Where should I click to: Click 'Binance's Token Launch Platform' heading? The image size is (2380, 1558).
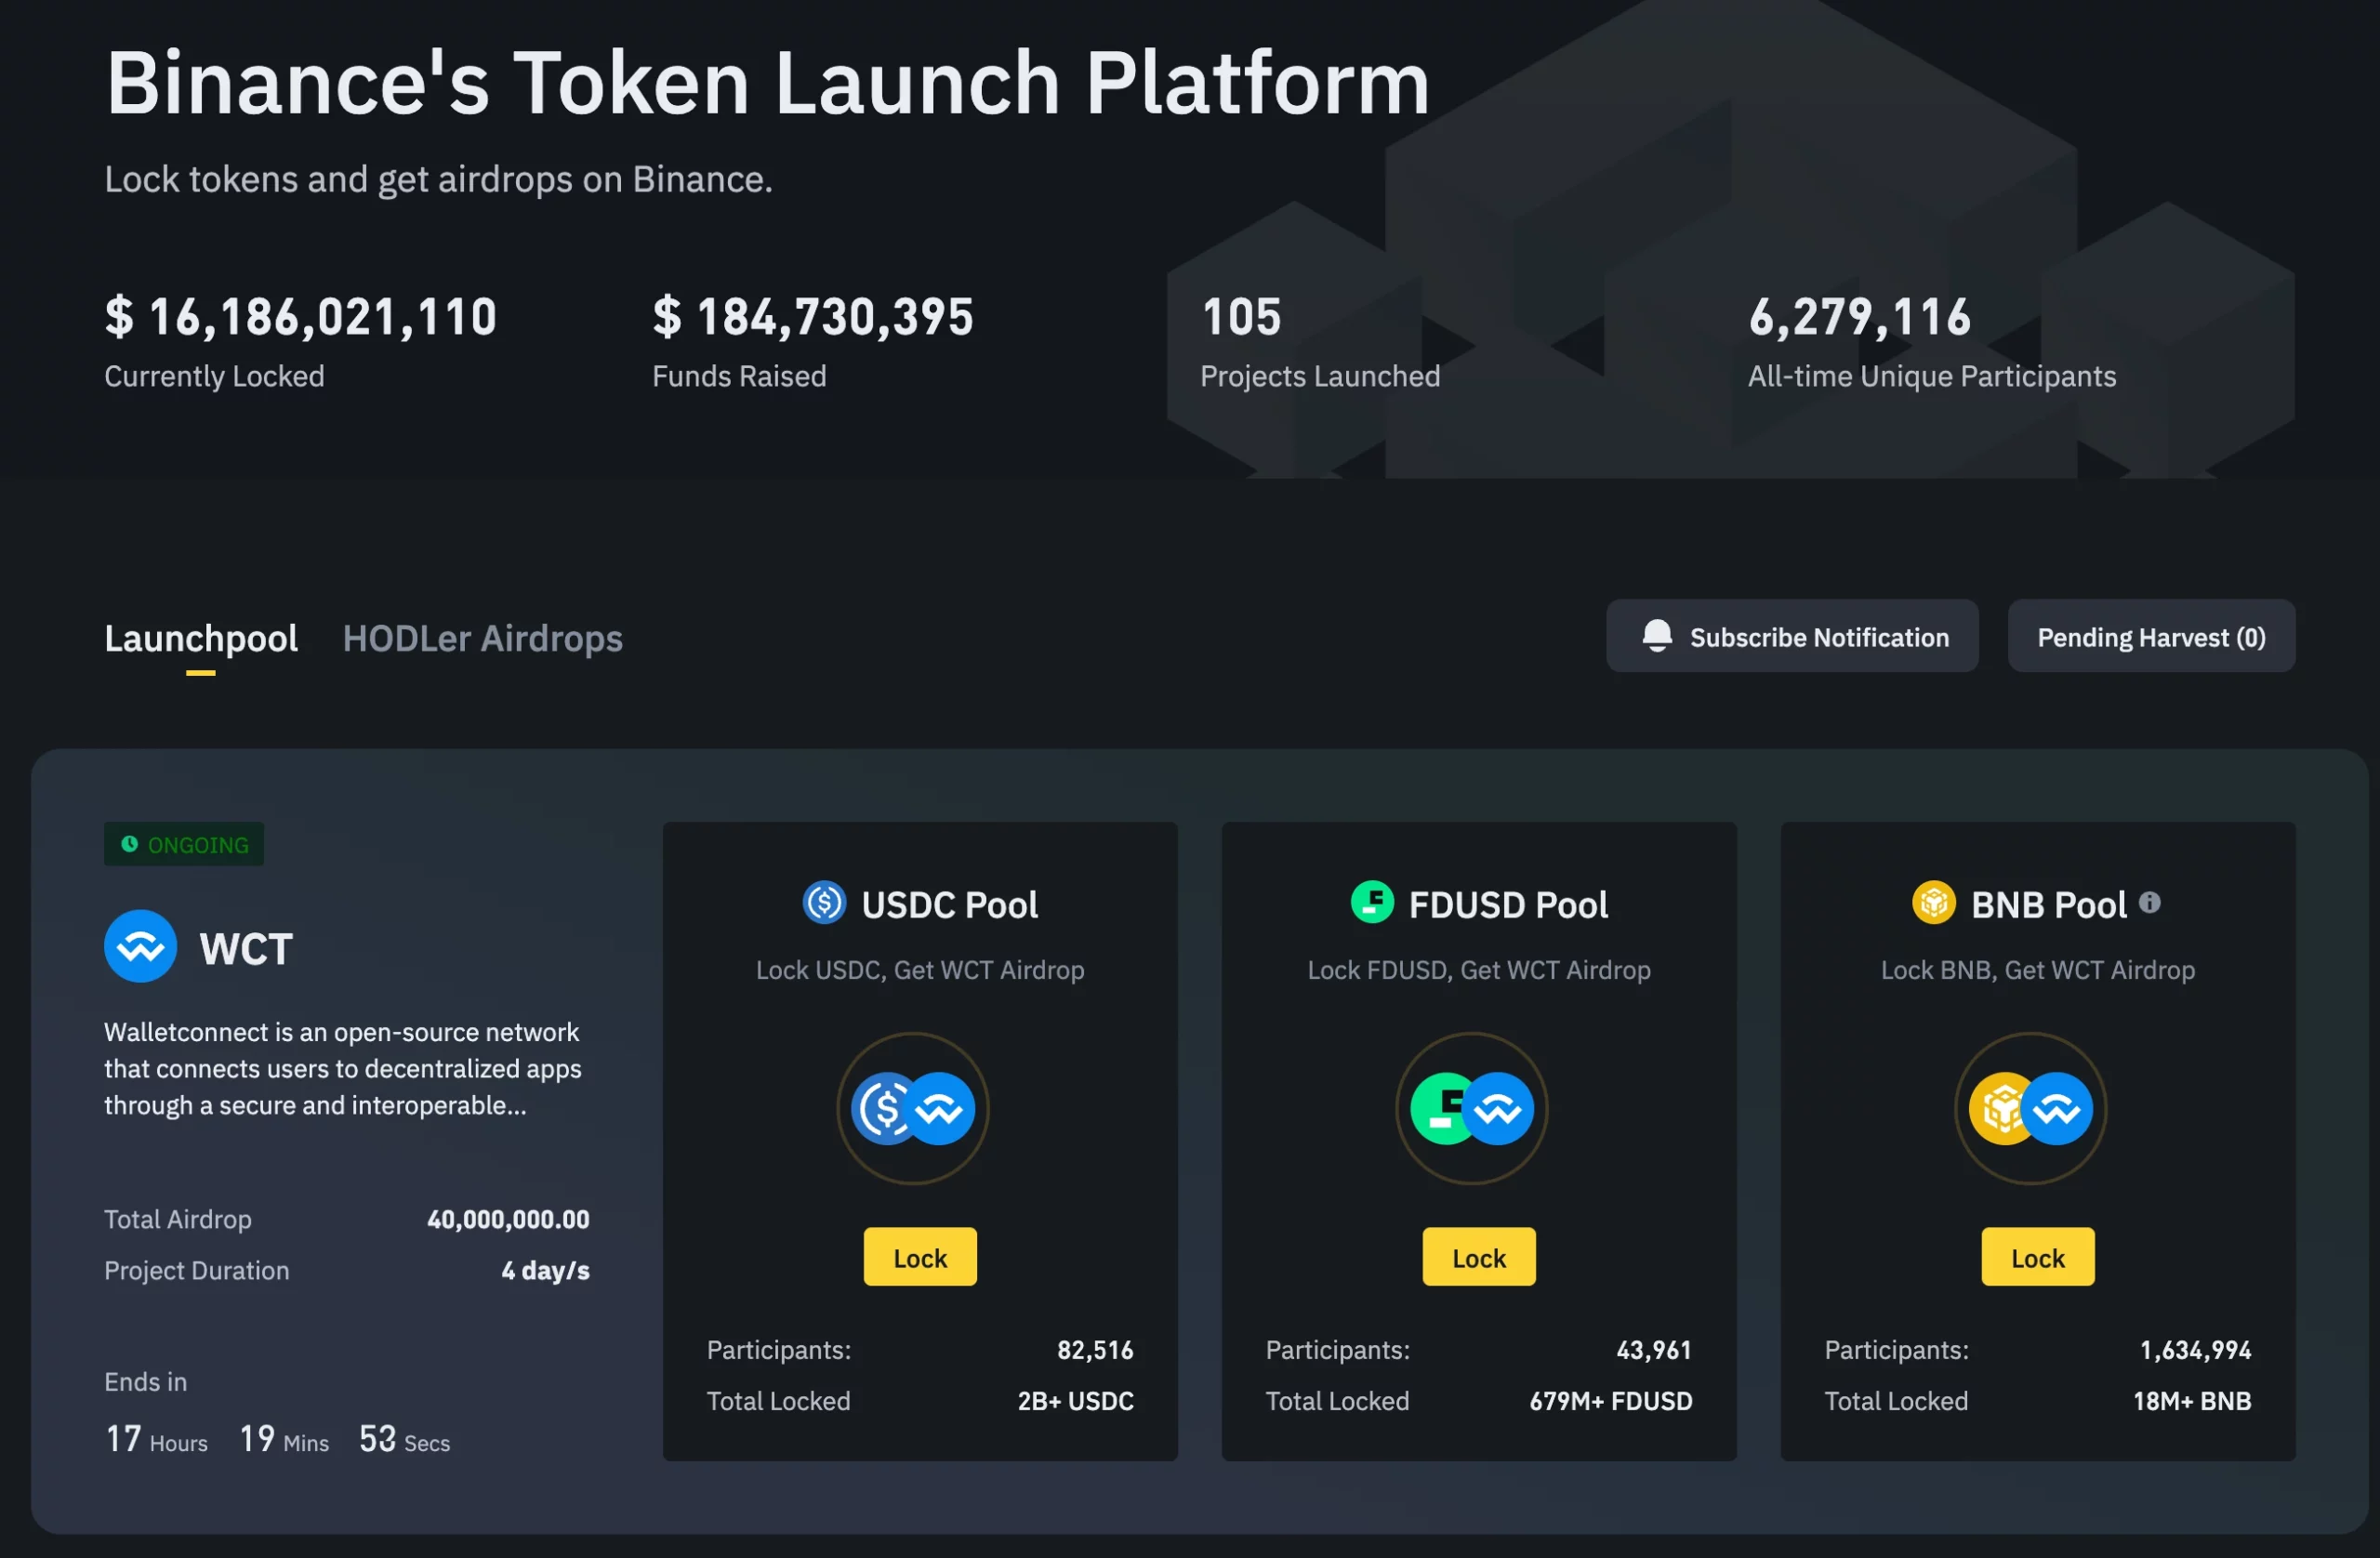768,83
